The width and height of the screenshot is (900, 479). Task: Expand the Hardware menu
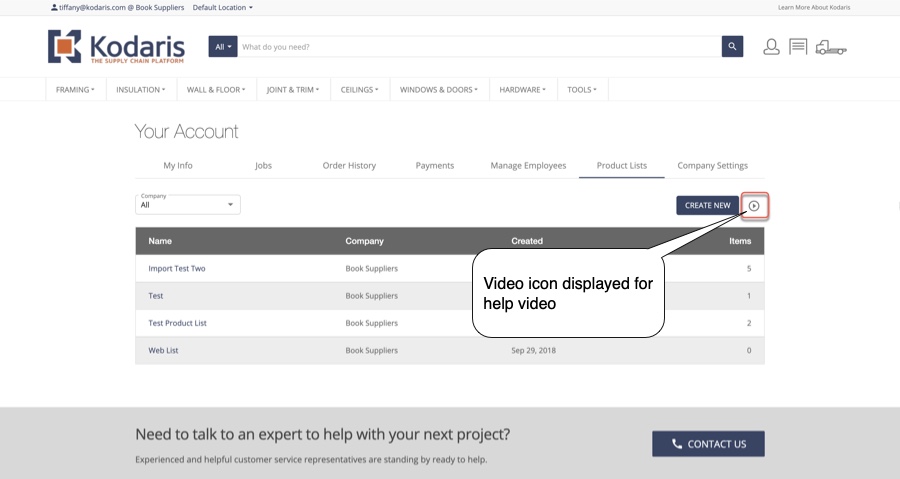click(x=522, y=89)
